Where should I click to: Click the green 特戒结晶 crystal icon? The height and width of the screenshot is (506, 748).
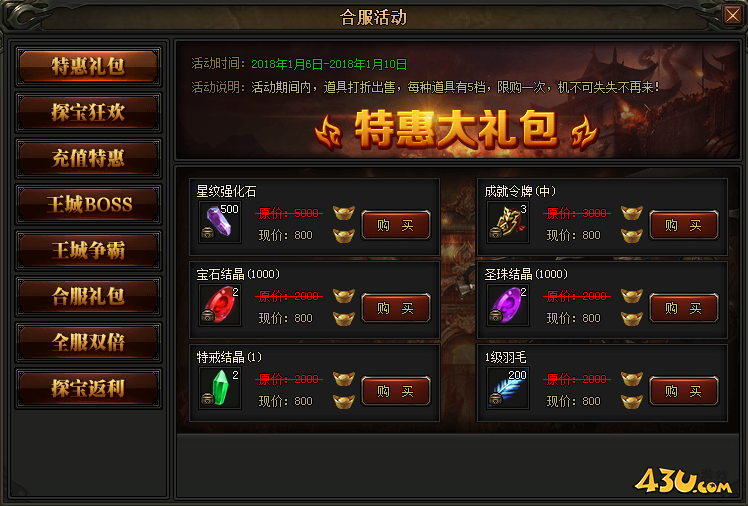pos(220,388)
